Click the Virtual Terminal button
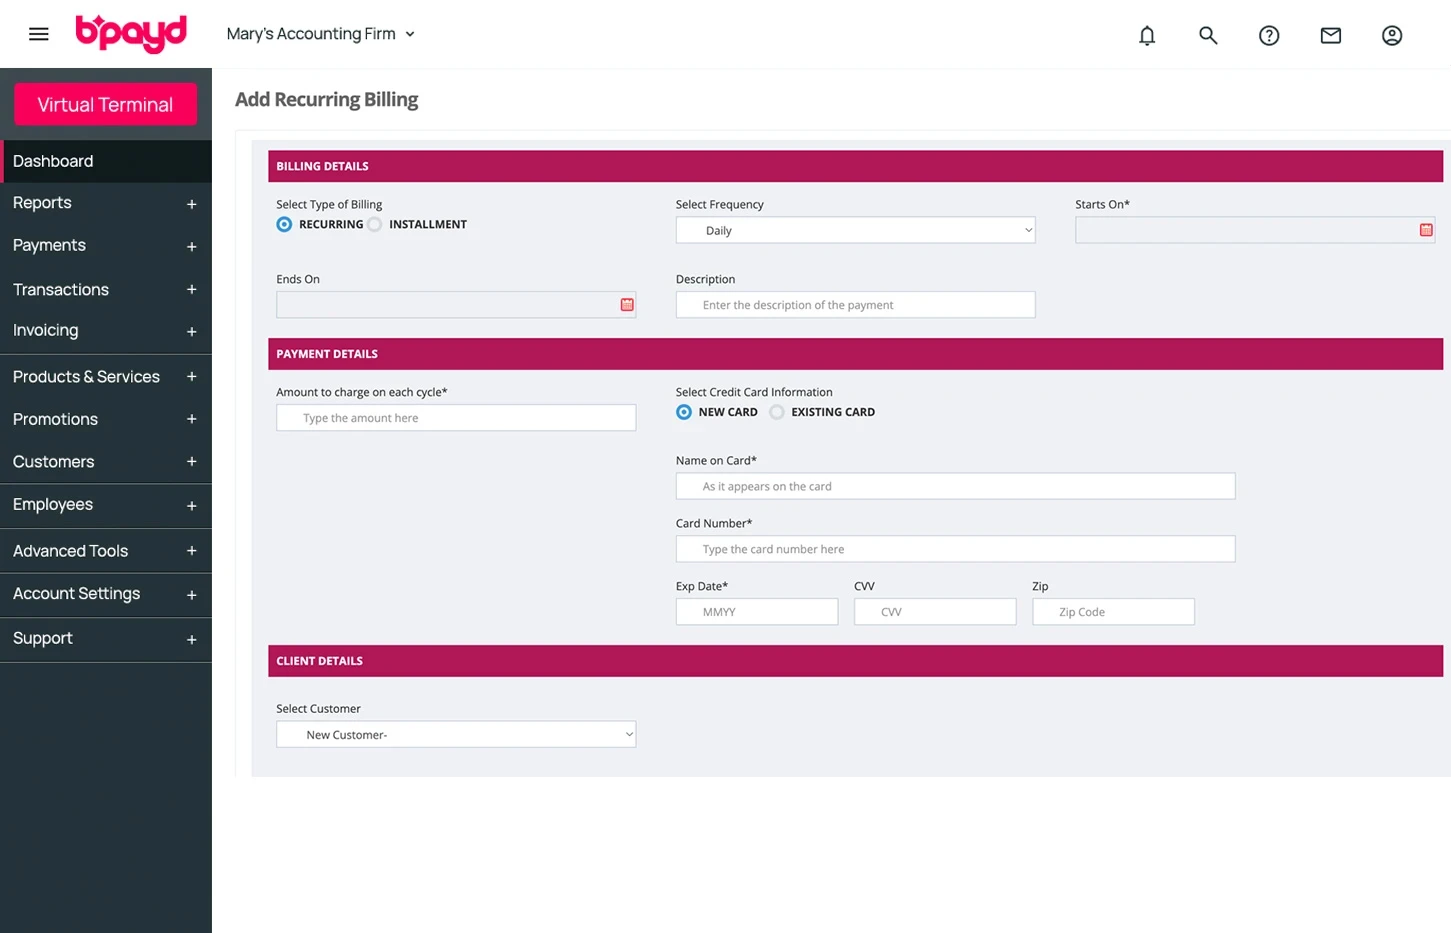1451x933 pixels. [105, 104]
